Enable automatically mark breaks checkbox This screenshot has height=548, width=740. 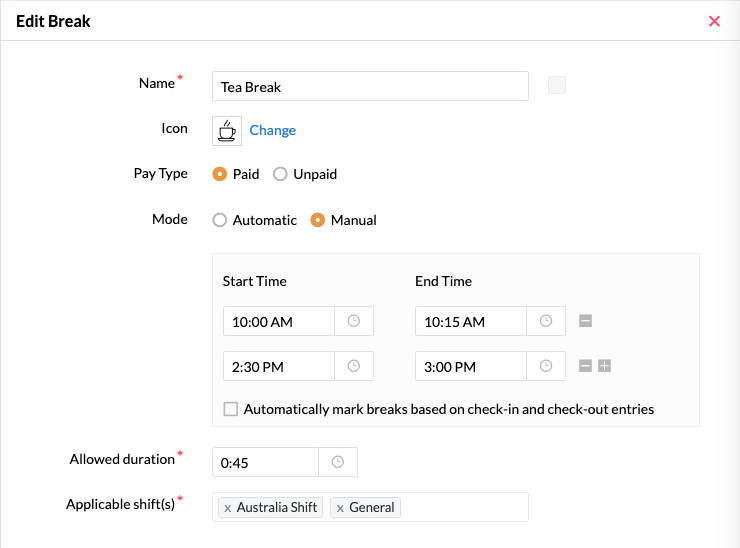(231, 409)
